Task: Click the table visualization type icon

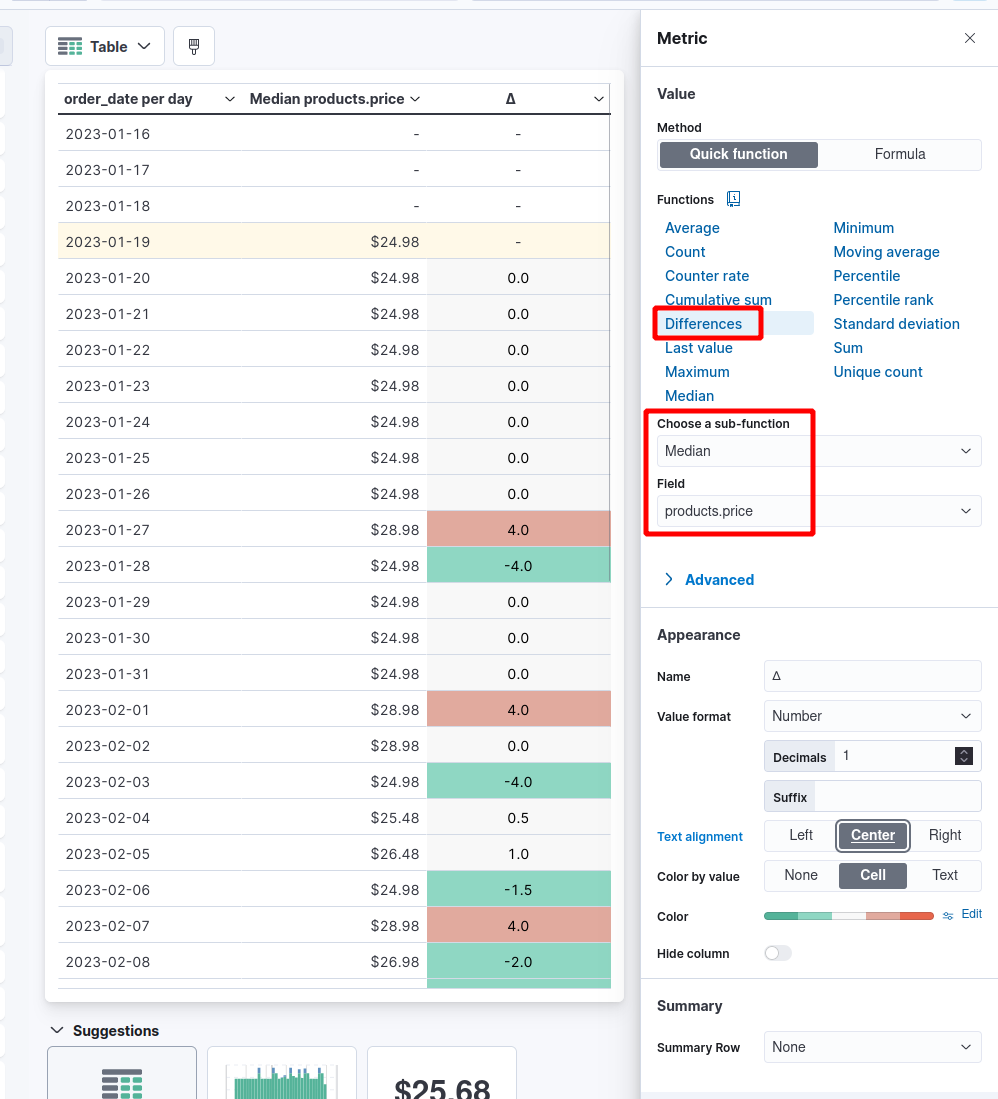Action: click(x=70, y=47)
